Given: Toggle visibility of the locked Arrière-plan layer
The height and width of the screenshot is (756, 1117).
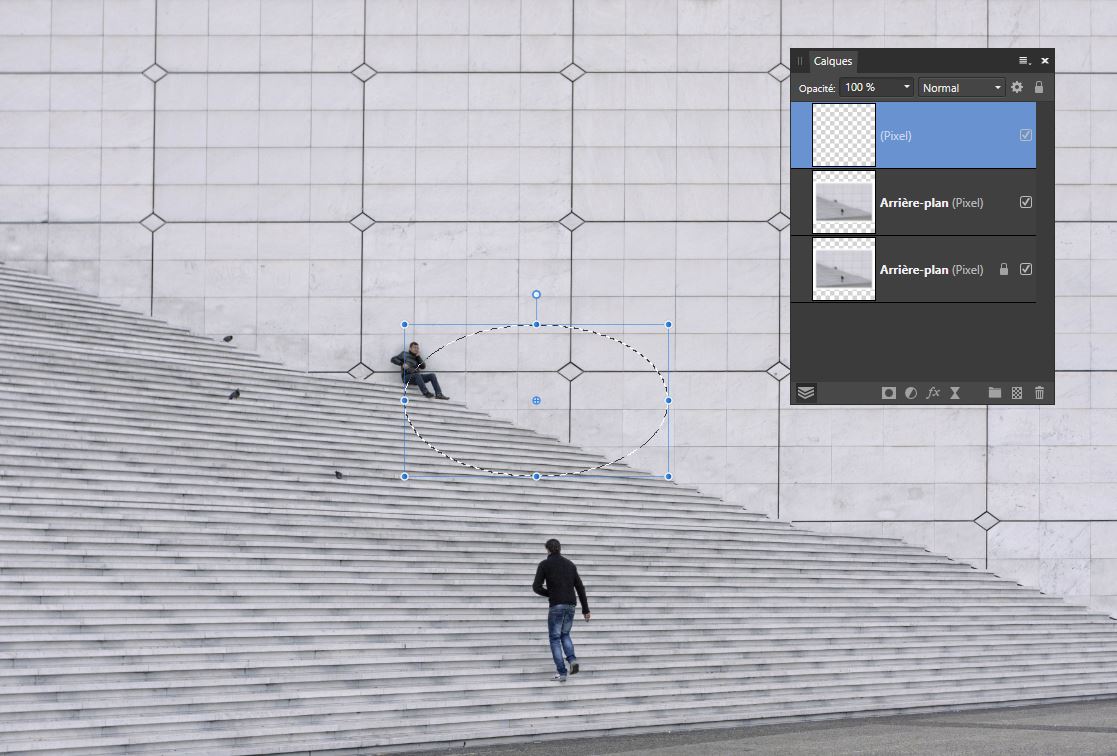Looking at the screenshot, I should (x=1026, y=269).
